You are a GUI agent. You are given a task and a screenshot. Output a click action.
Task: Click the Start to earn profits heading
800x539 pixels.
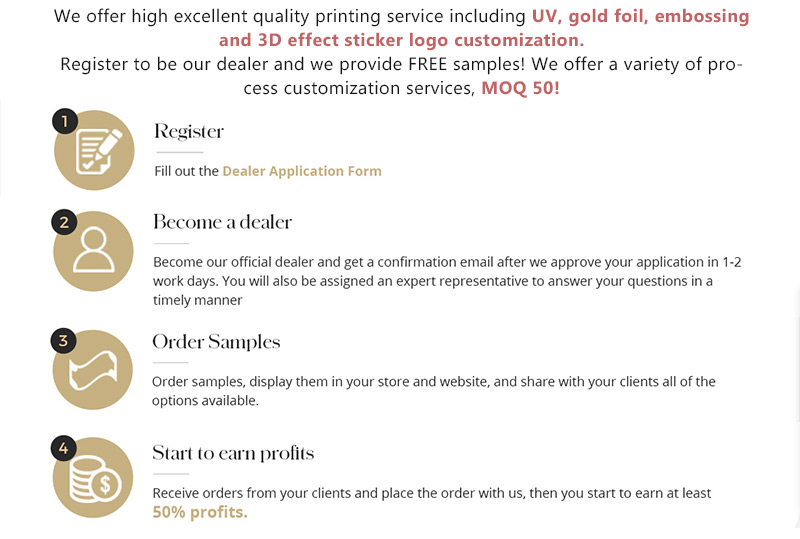(233, 453)
